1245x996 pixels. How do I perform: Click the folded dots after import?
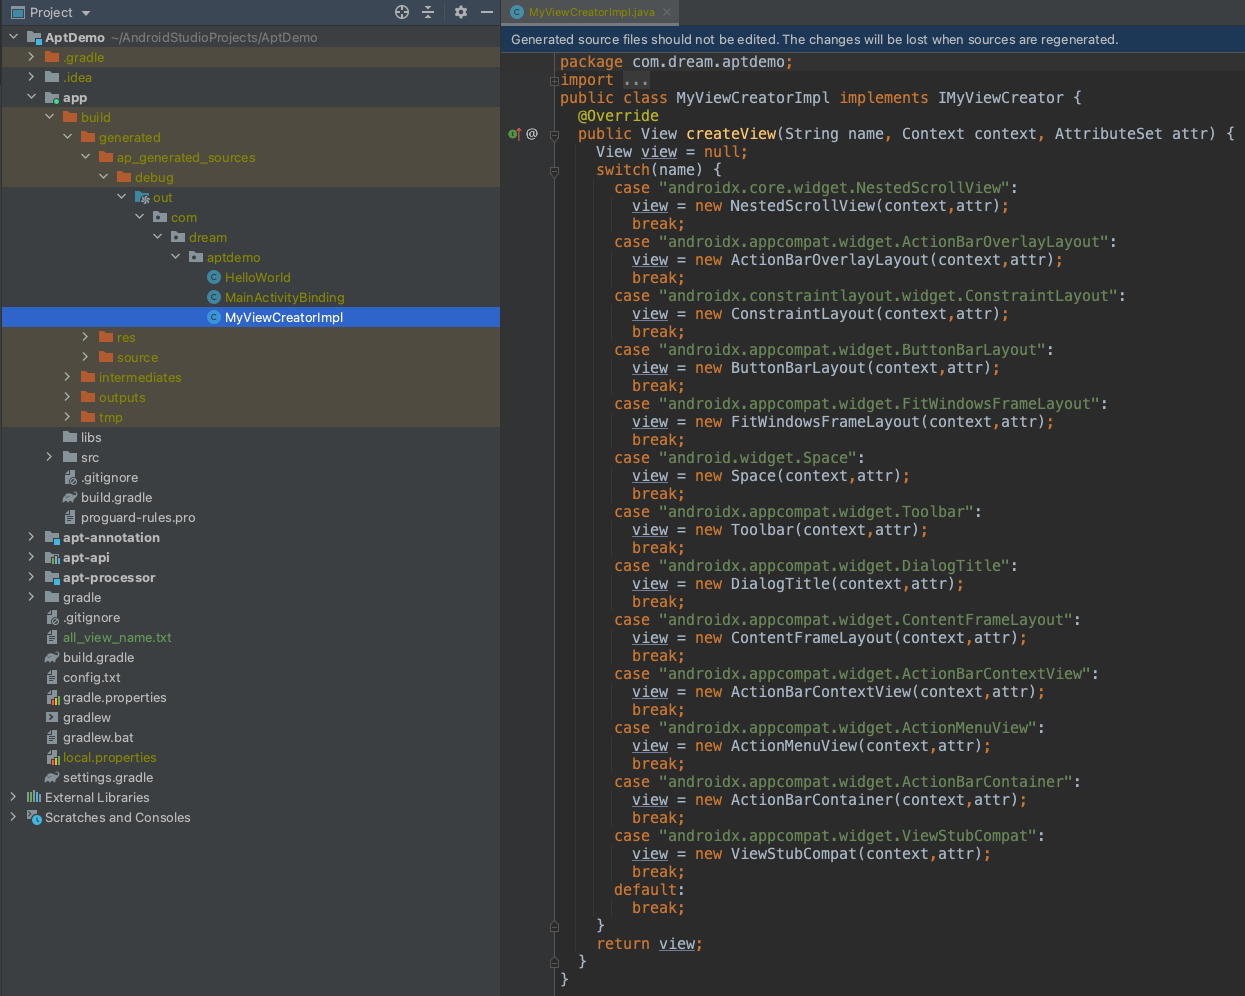pos(636,80)
